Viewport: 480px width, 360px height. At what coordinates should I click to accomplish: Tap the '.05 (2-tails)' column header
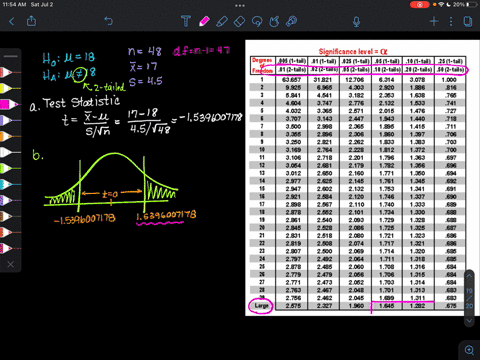(x=356, y=70)
